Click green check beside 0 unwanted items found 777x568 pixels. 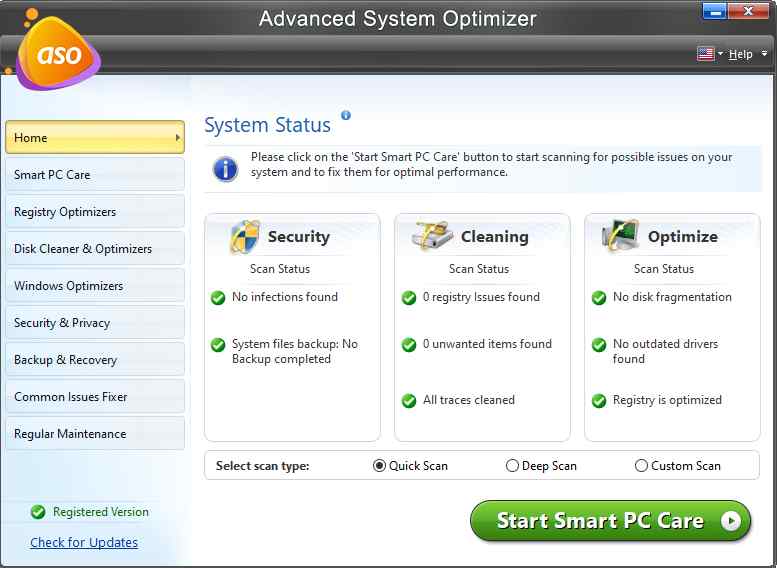click(x=409, y=344)
